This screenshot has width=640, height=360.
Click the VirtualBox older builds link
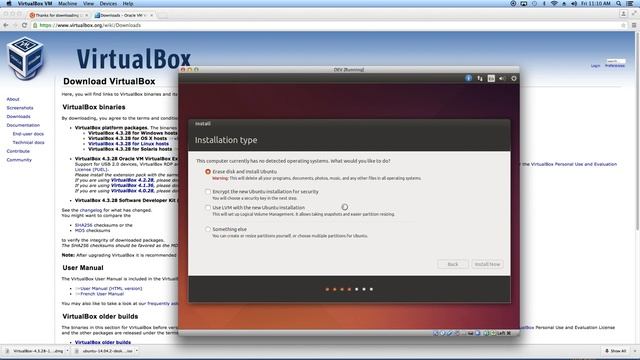coord(103,342)
